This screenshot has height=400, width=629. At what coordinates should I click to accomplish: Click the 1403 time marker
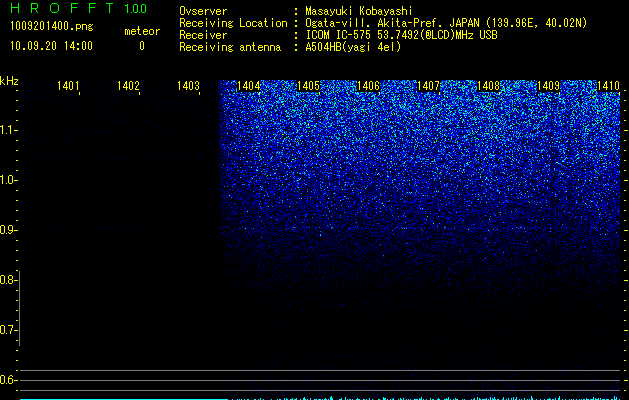[x=188, y=86]
